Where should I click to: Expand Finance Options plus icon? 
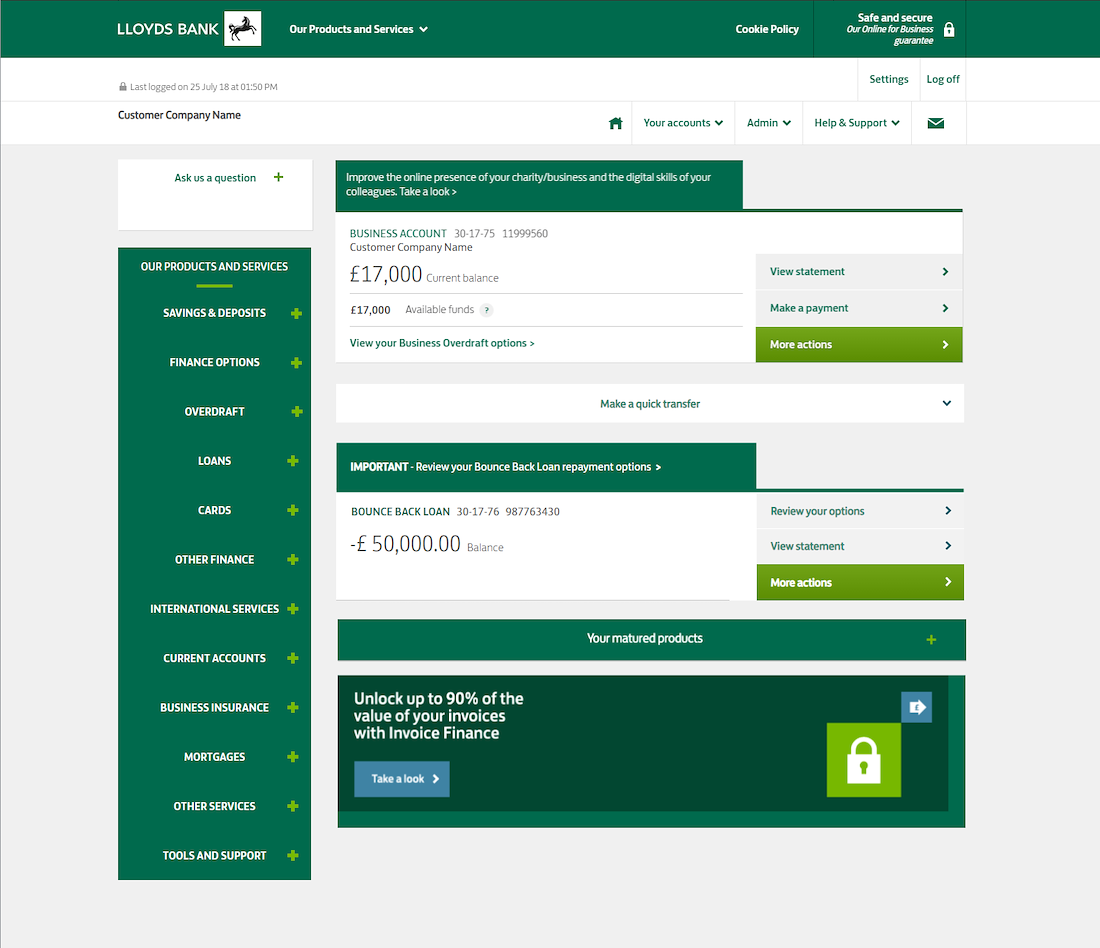tap(296, 363)
